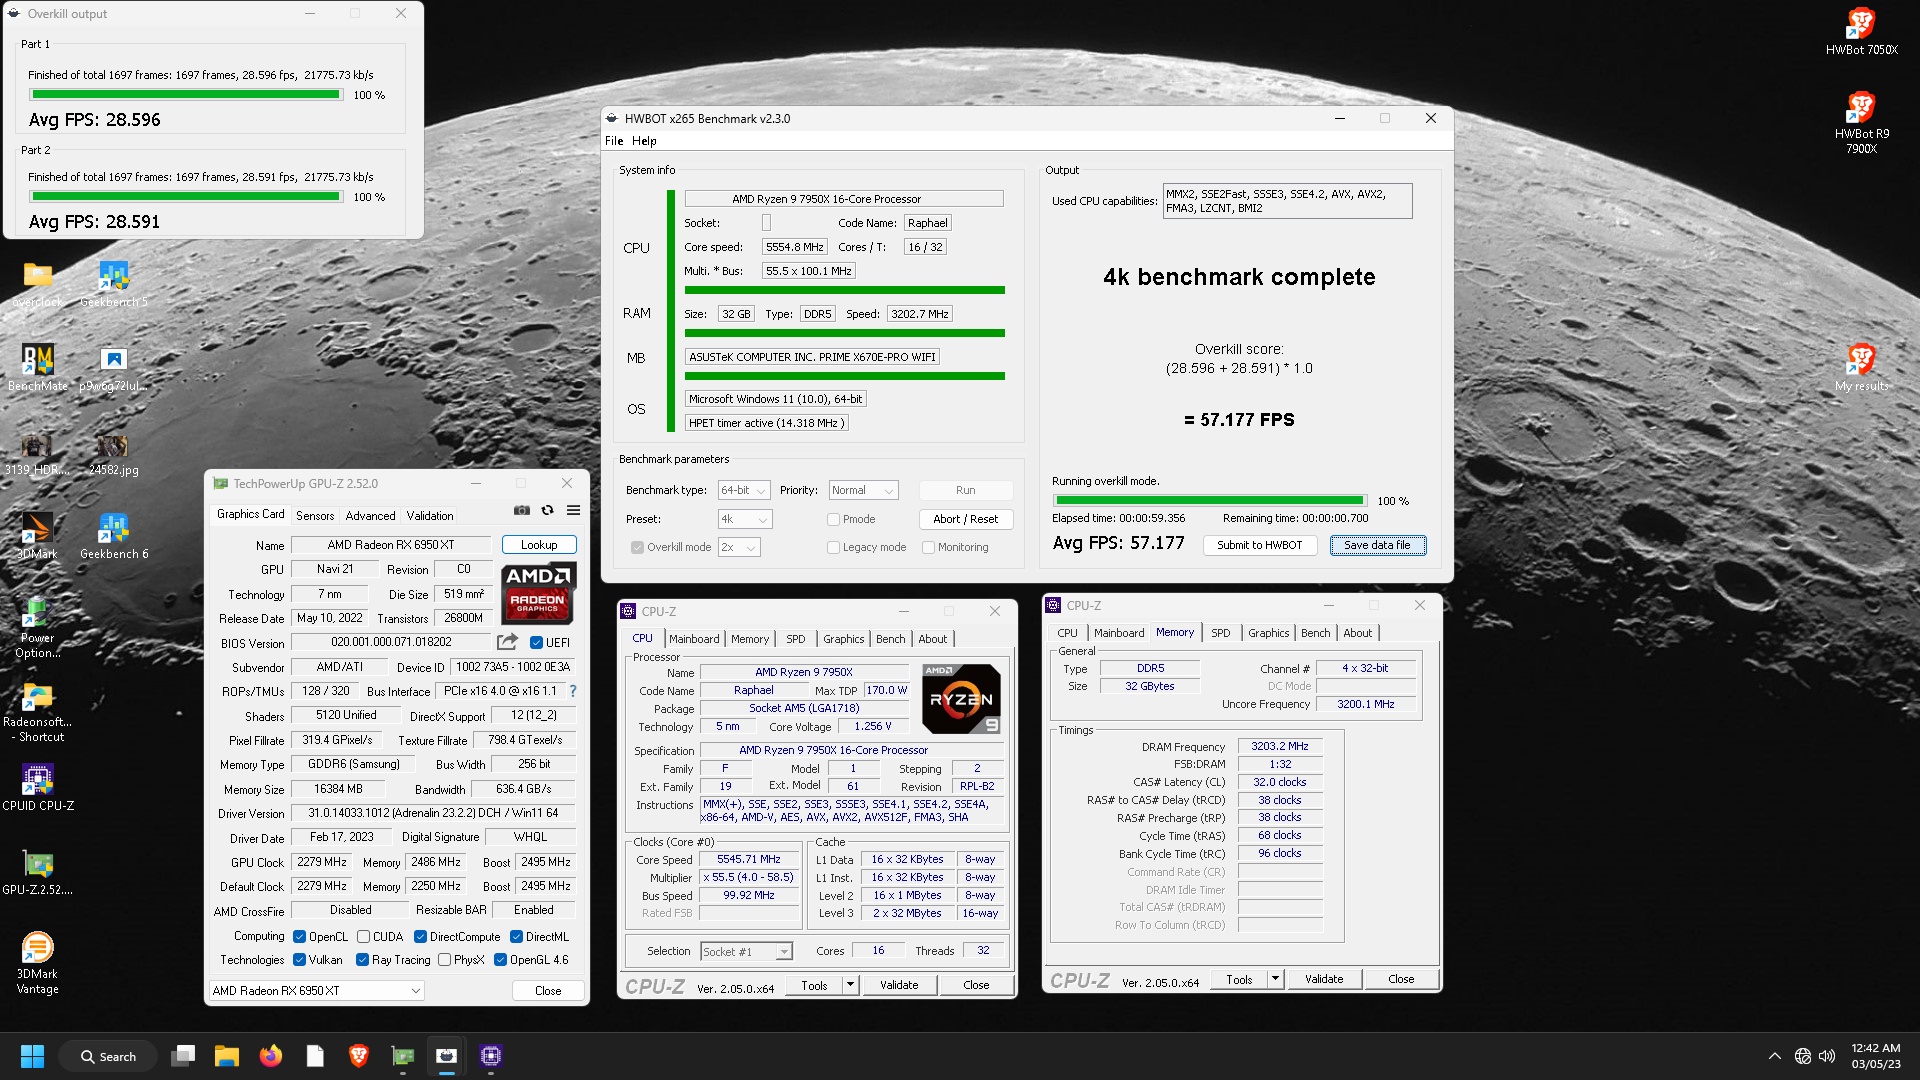
Task: Click the Abort / Reset button
Action: (965, 519)
